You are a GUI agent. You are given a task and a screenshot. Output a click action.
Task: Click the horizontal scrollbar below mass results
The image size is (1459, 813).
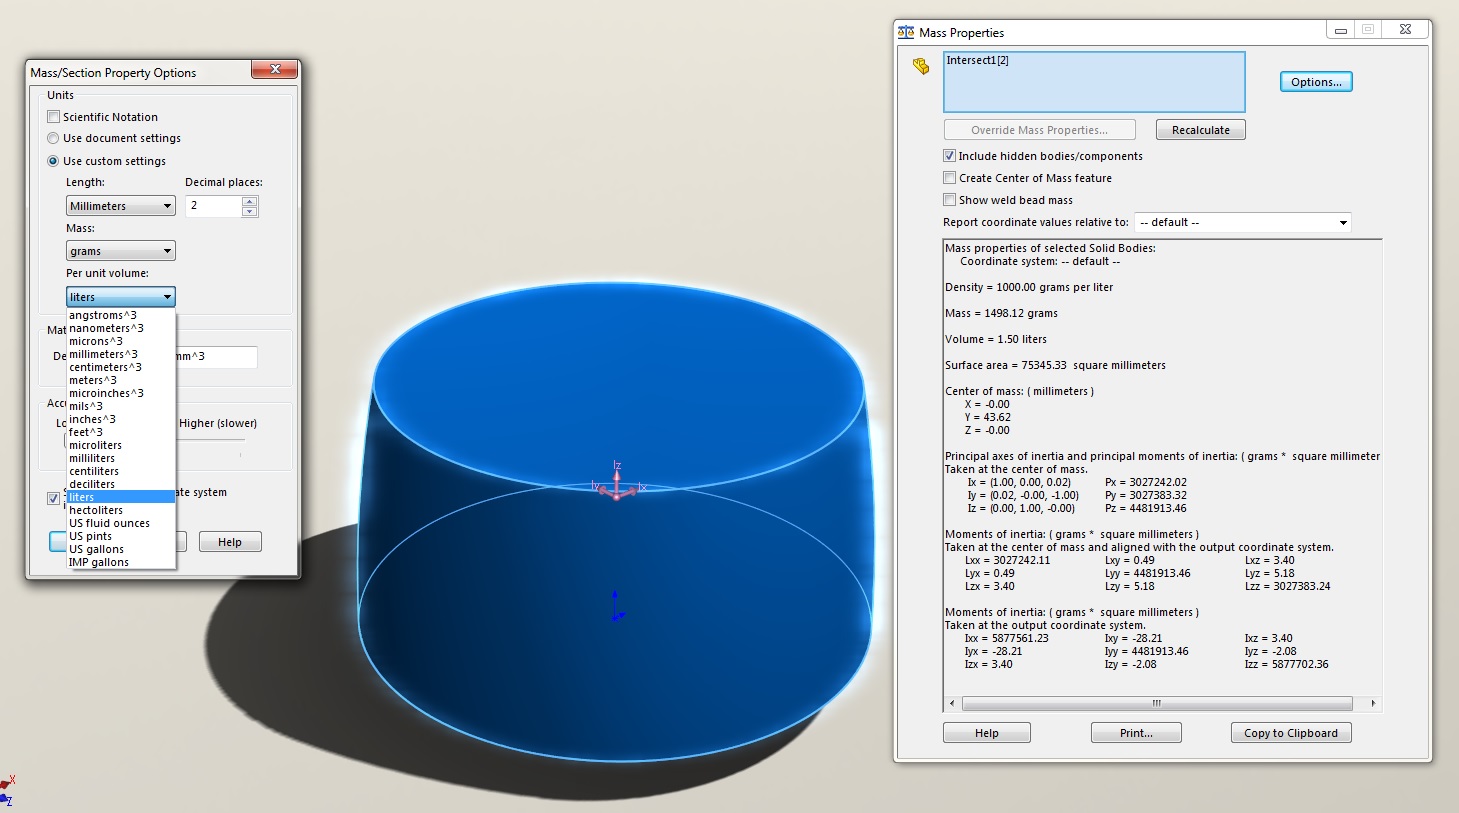pyautogui.click(x=1155, y=703)
